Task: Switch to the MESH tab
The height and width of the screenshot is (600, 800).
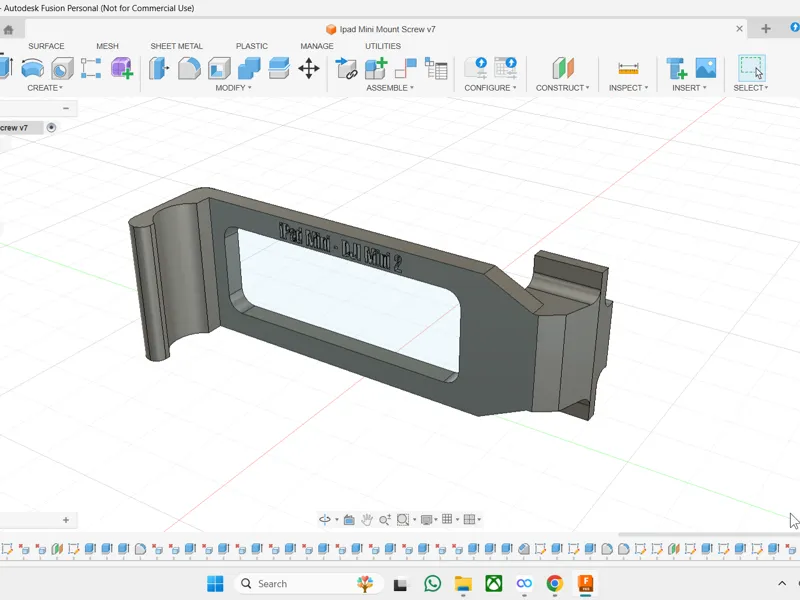Action: (107, 46)
